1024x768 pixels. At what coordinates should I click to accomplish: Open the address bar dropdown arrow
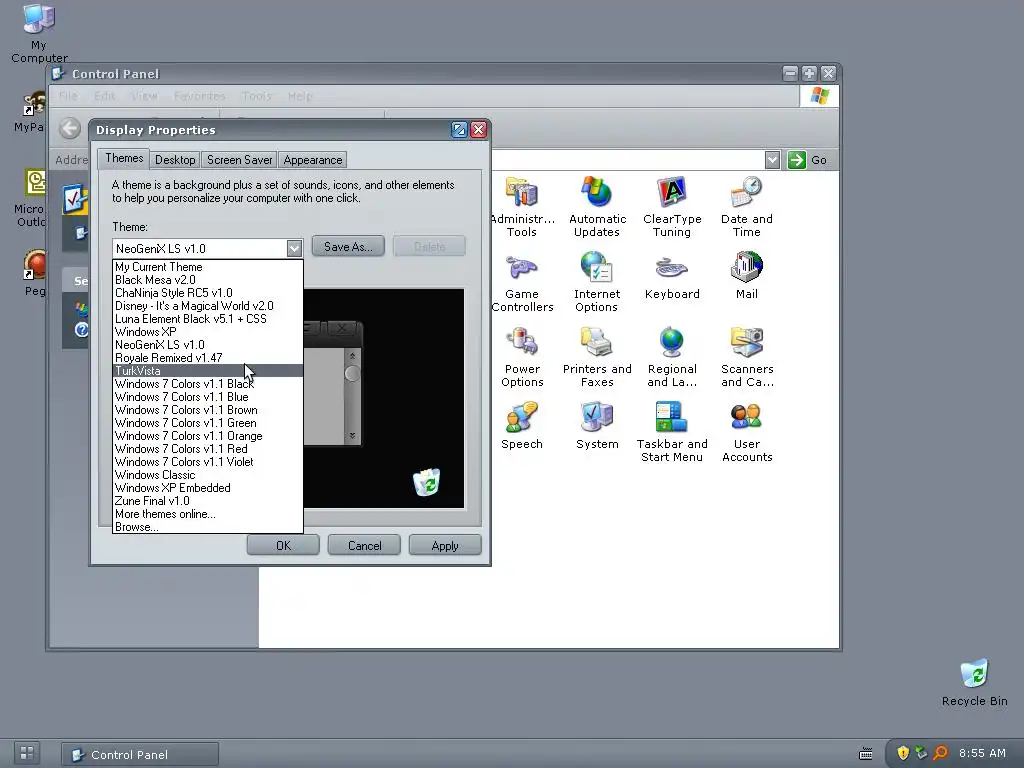[x=772, y=160]
